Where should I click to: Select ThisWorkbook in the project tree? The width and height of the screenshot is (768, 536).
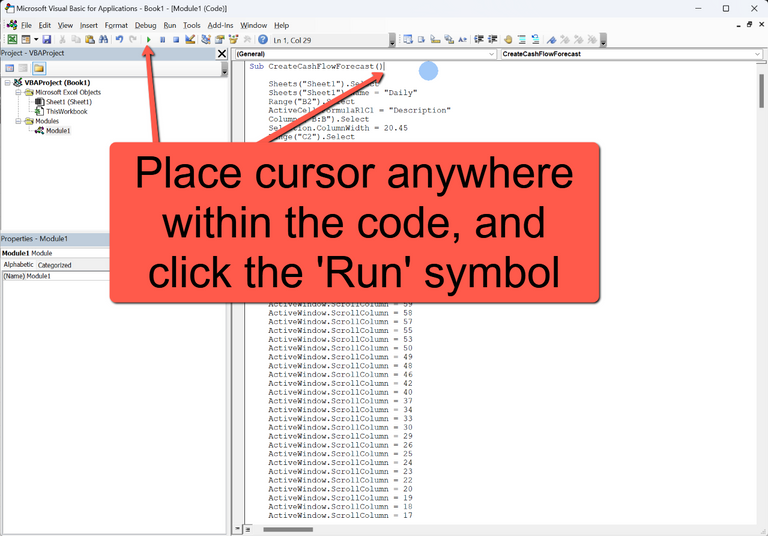pos(66,111)
